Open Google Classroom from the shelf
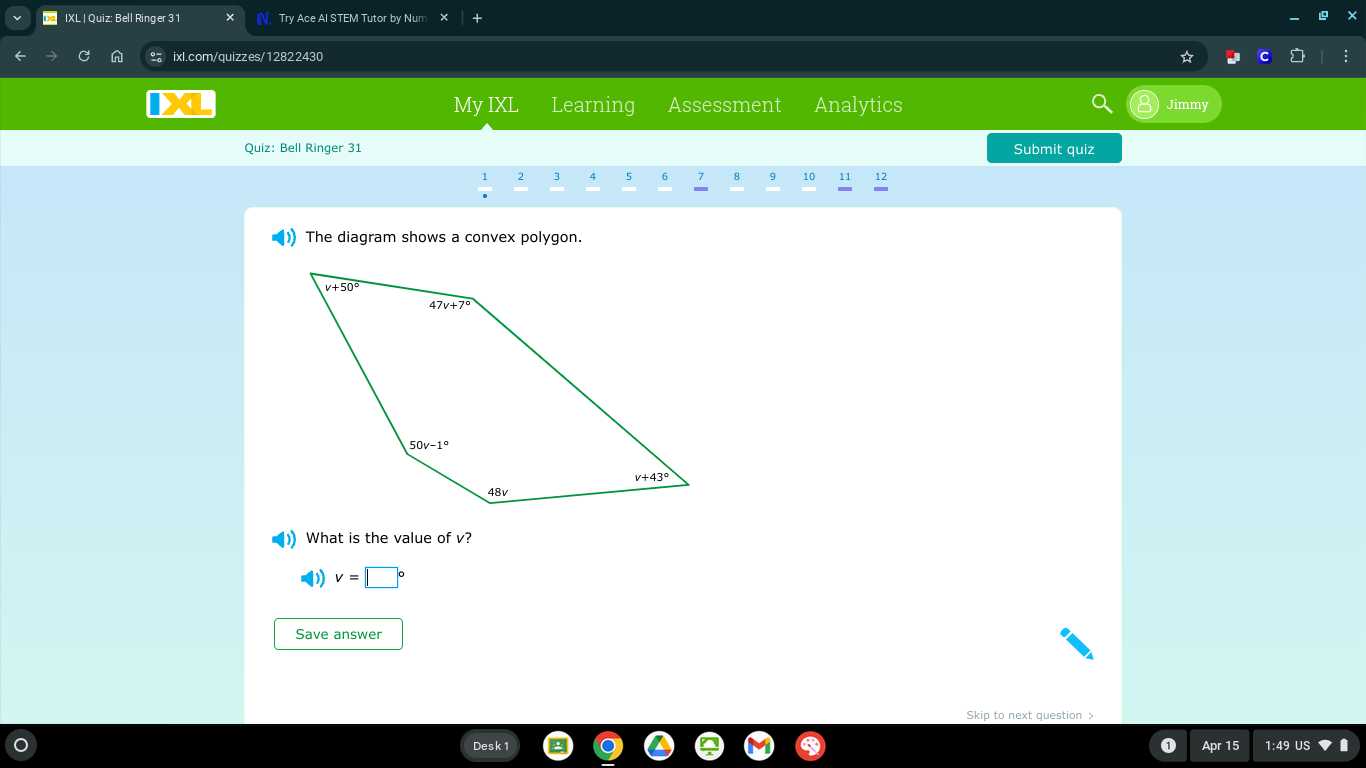 pyautogui.click(x=557, y=745)
